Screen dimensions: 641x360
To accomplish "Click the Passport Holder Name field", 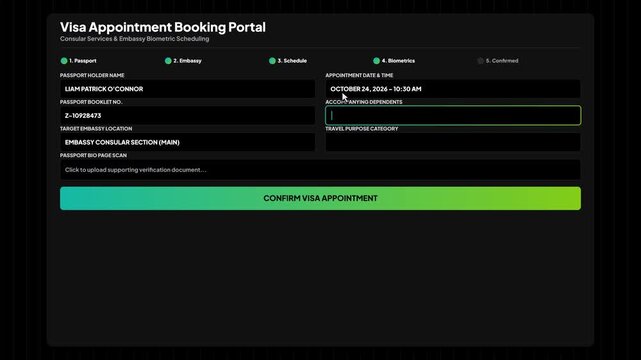I will pyautogui.click(x=188, y=89).
